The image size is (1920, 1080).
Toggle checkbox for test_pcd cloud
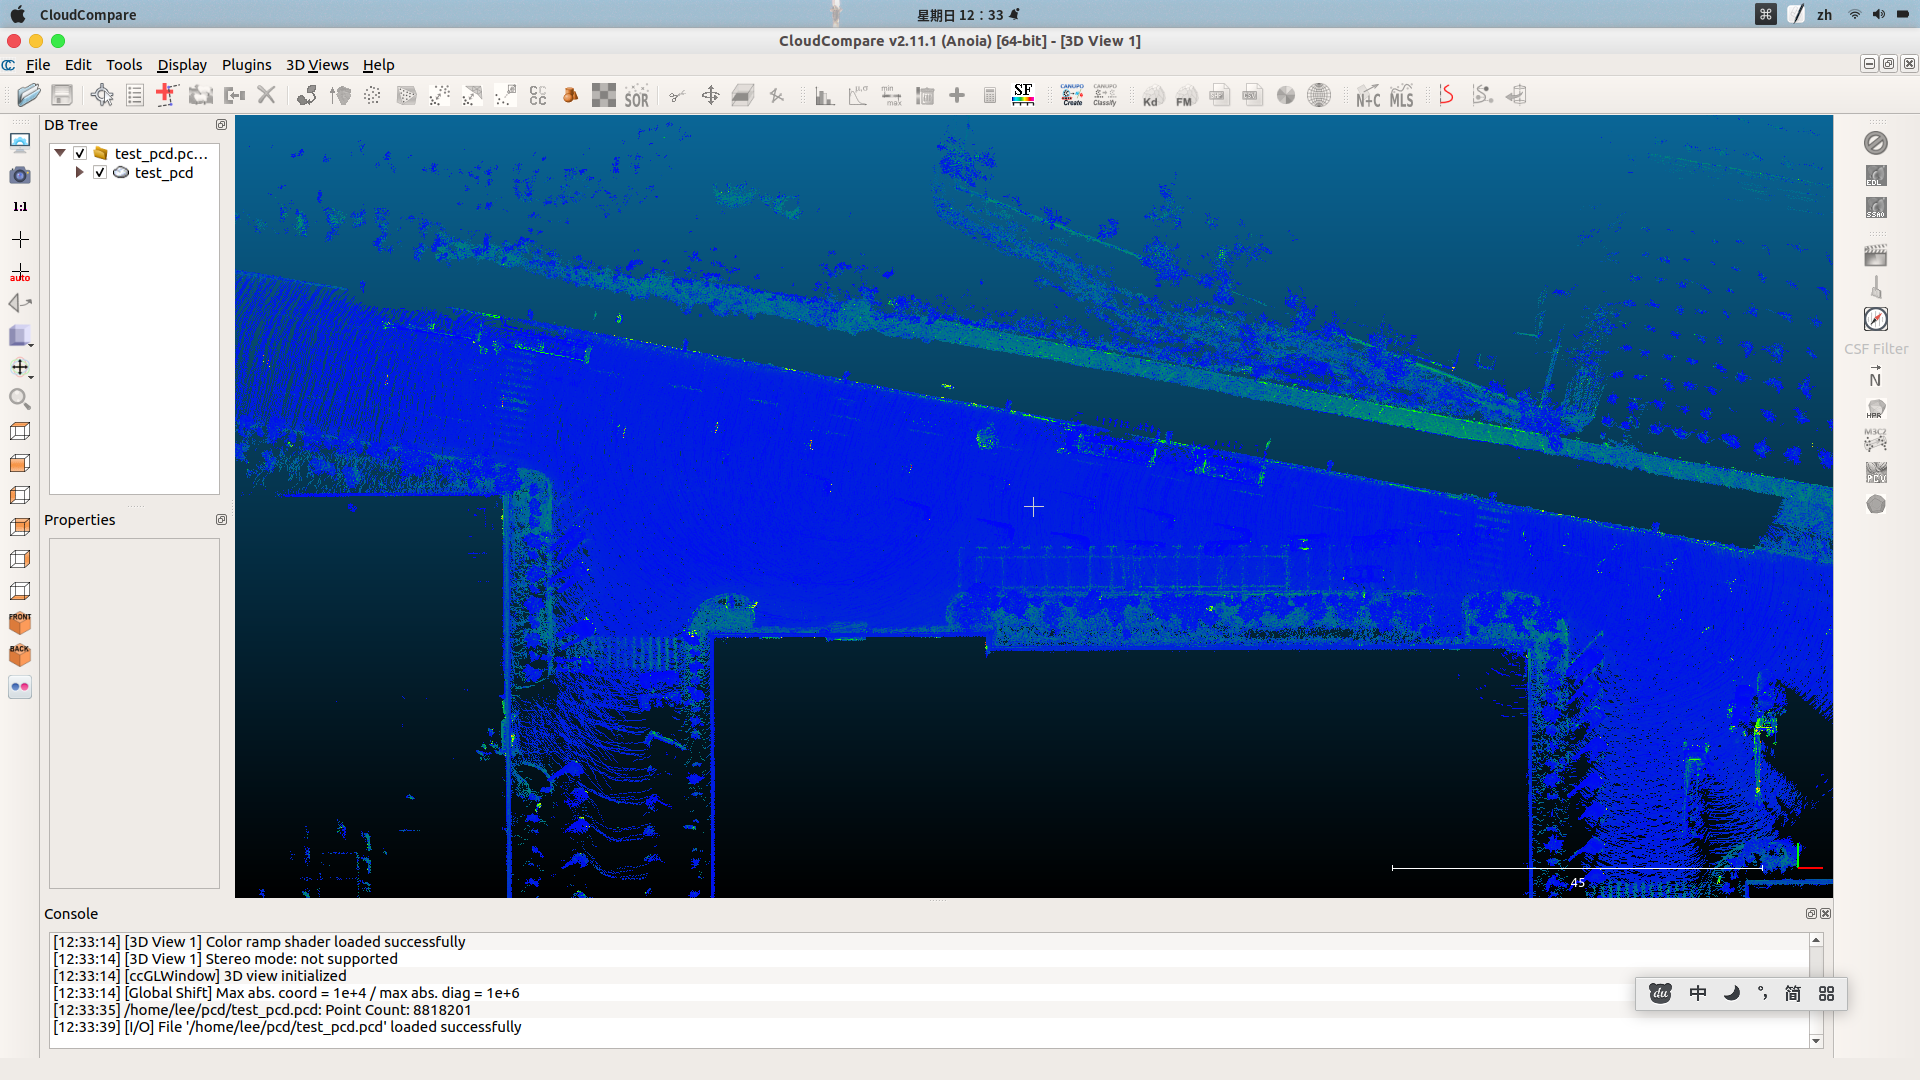[100, 172]
